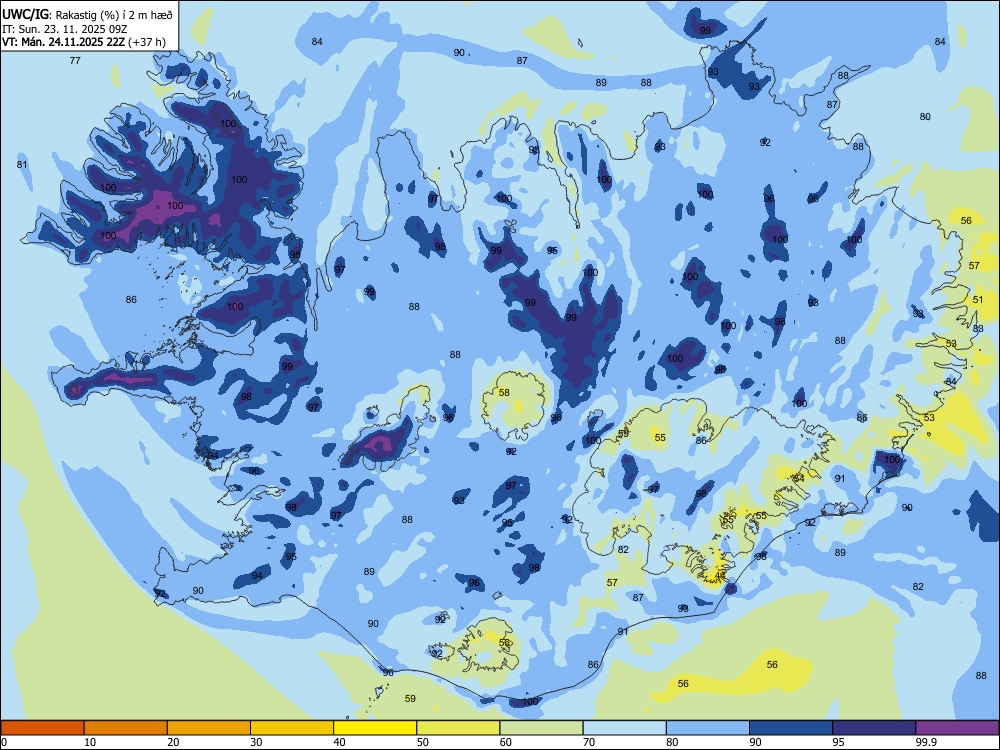Click the bright yellow 40–50 legend swatch
The image size is (1000, 750).
(375, 728)
